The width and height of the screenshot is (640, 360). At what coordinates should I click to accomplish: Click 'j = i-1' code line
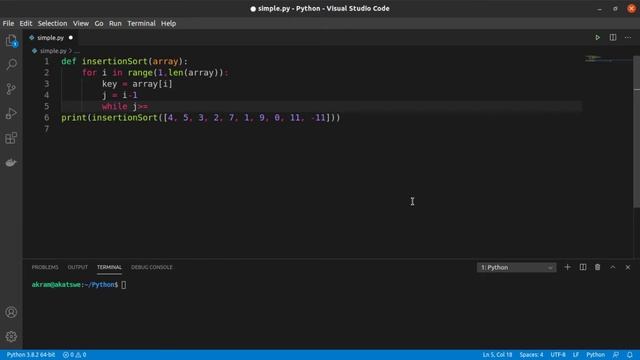(120, 95)
